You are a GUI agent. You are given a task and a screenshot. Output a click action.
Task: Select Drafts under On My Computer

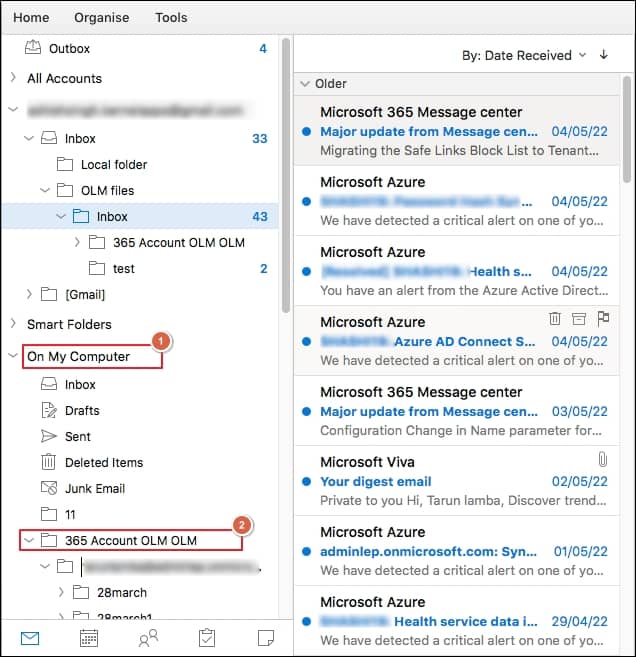click(x=140, y=410)
